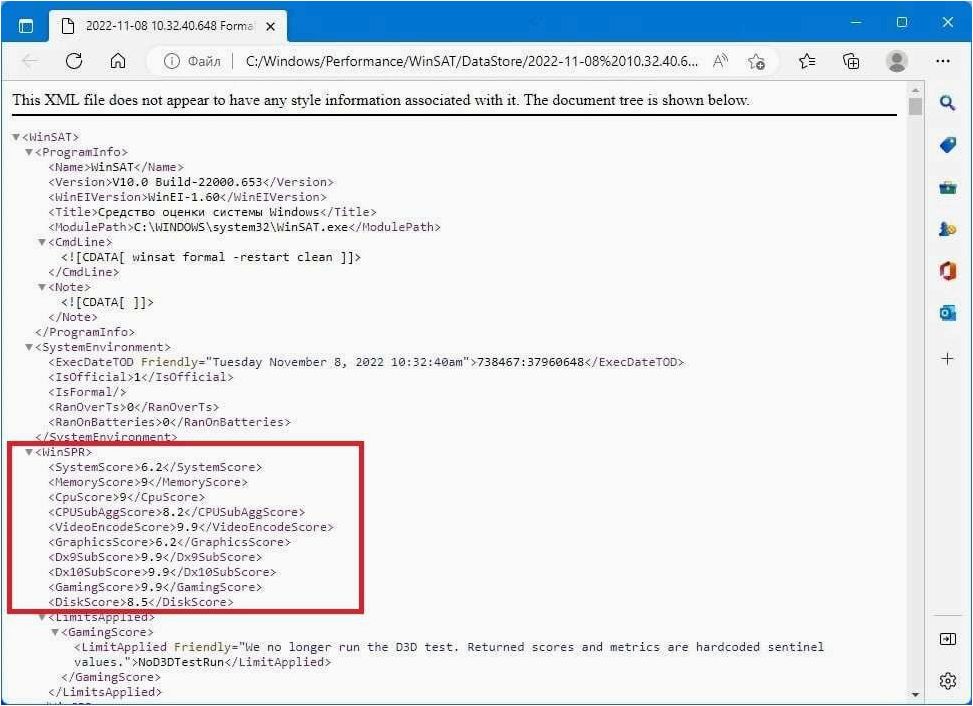Open the tab actions menu icon
The height and width of the screenshot is (706, 973).
tap(26, 26)
